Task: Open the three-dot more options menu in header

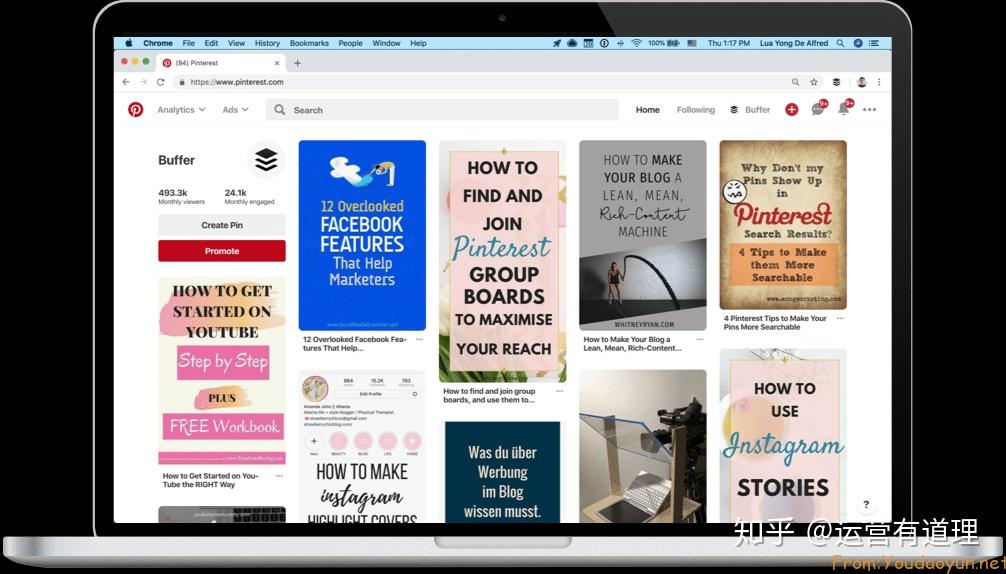Action: pos(869,110)
